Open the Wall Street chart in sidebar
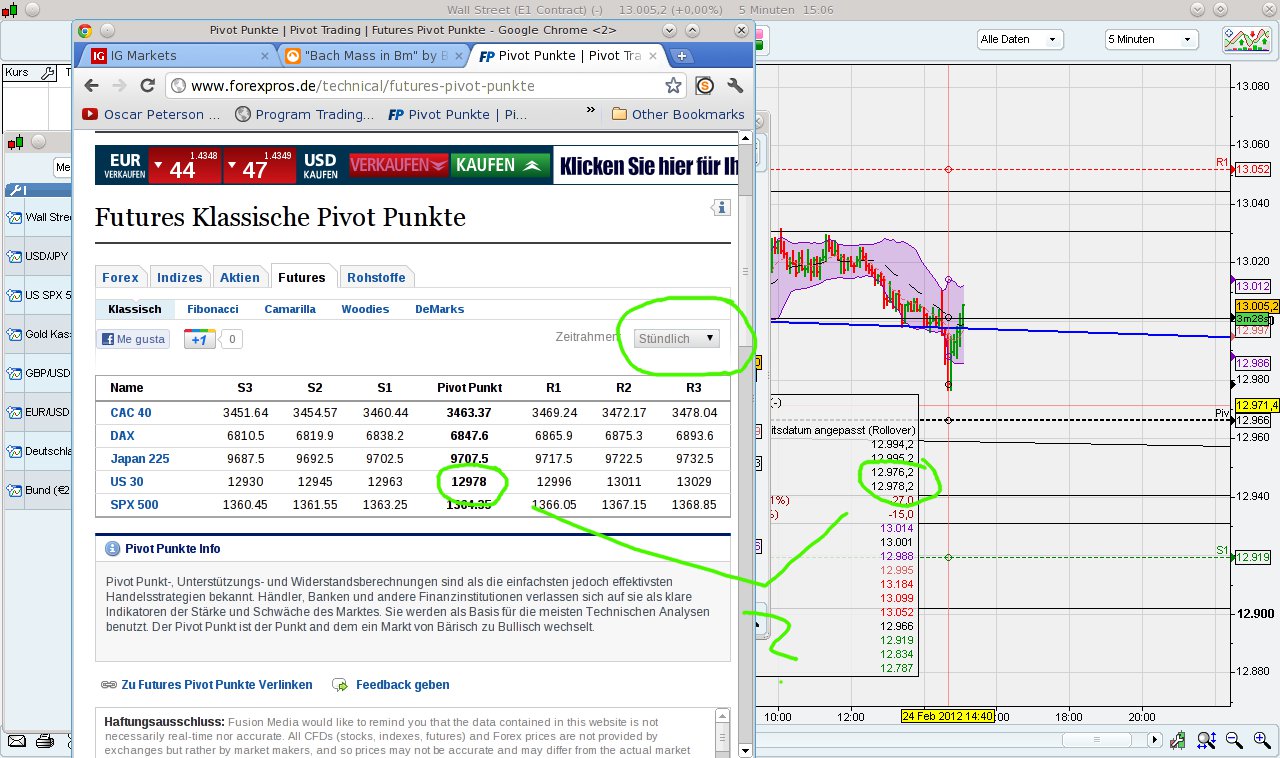The height and width of the screenshot is (758, 1280). click(40, 217)
